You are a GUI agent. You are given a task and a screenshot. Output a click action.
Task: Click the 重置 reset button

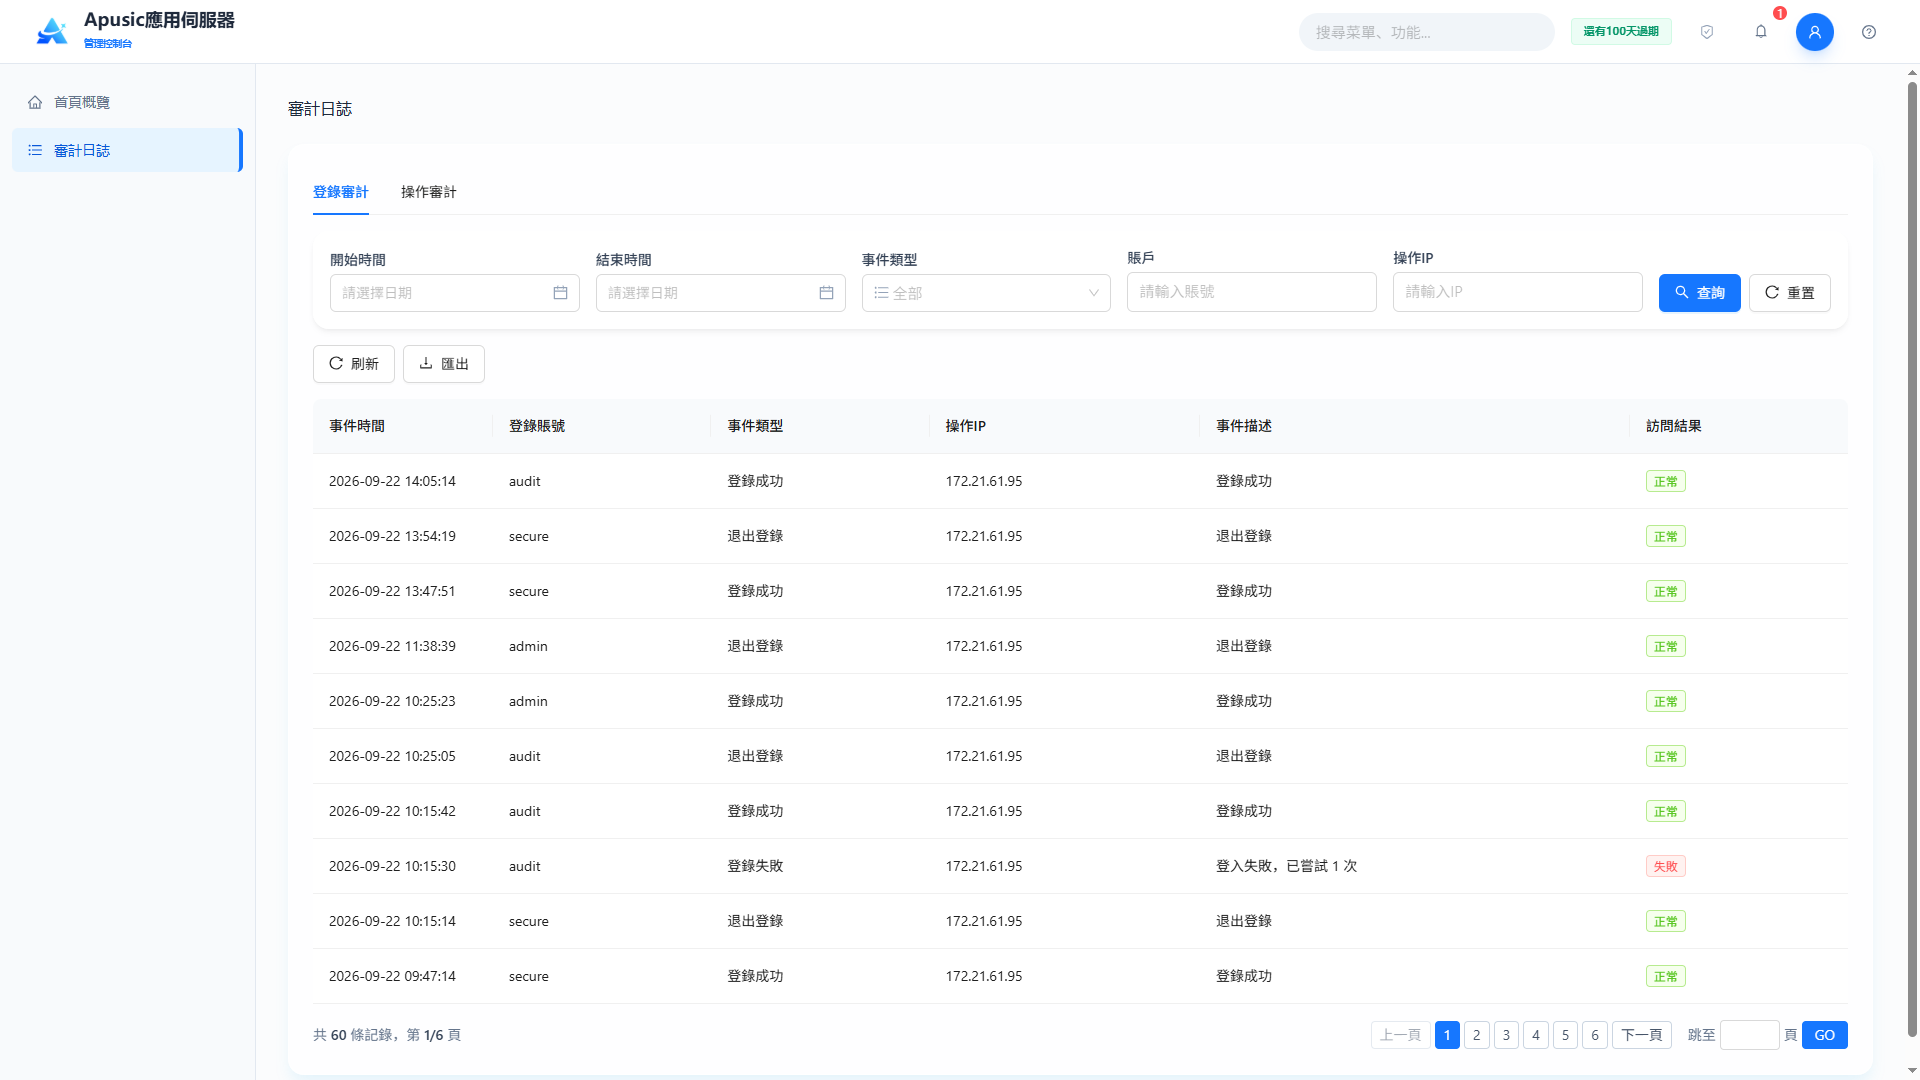tap(1789, 293)
